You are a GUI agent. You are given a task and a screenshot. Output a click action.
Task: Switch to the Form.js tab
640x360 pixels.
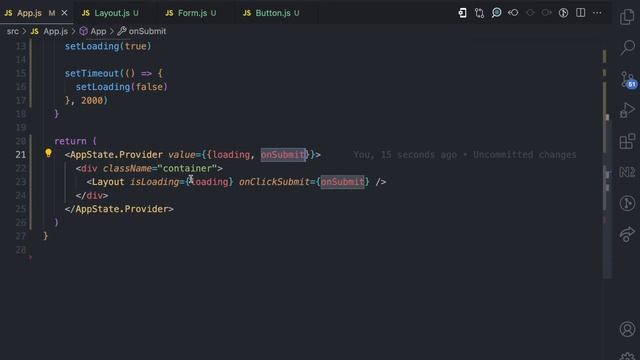(192, 13)
